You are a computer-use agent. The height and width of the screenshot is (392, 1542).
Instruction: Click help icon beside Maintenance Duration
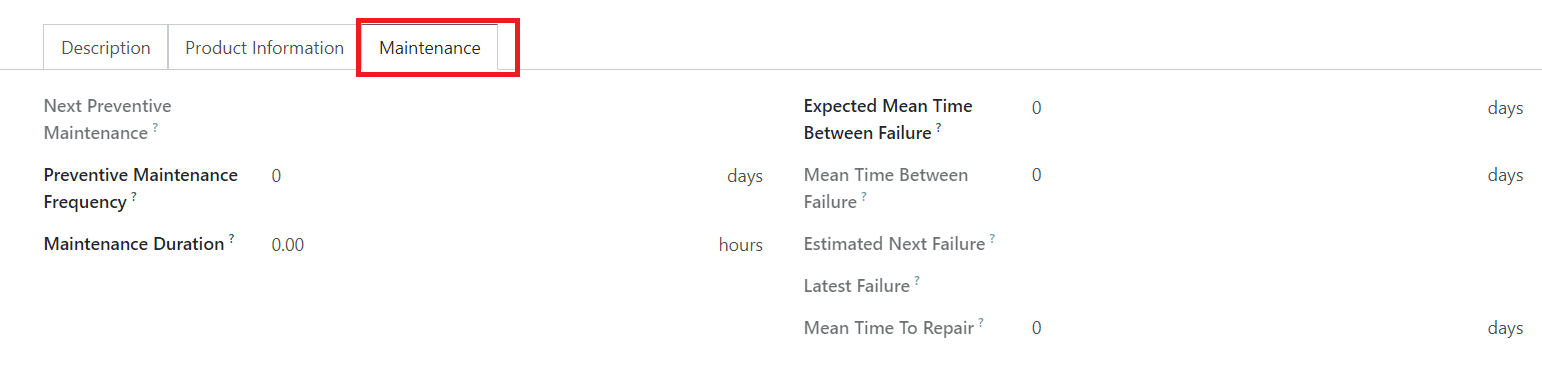(x=232, y=238)
